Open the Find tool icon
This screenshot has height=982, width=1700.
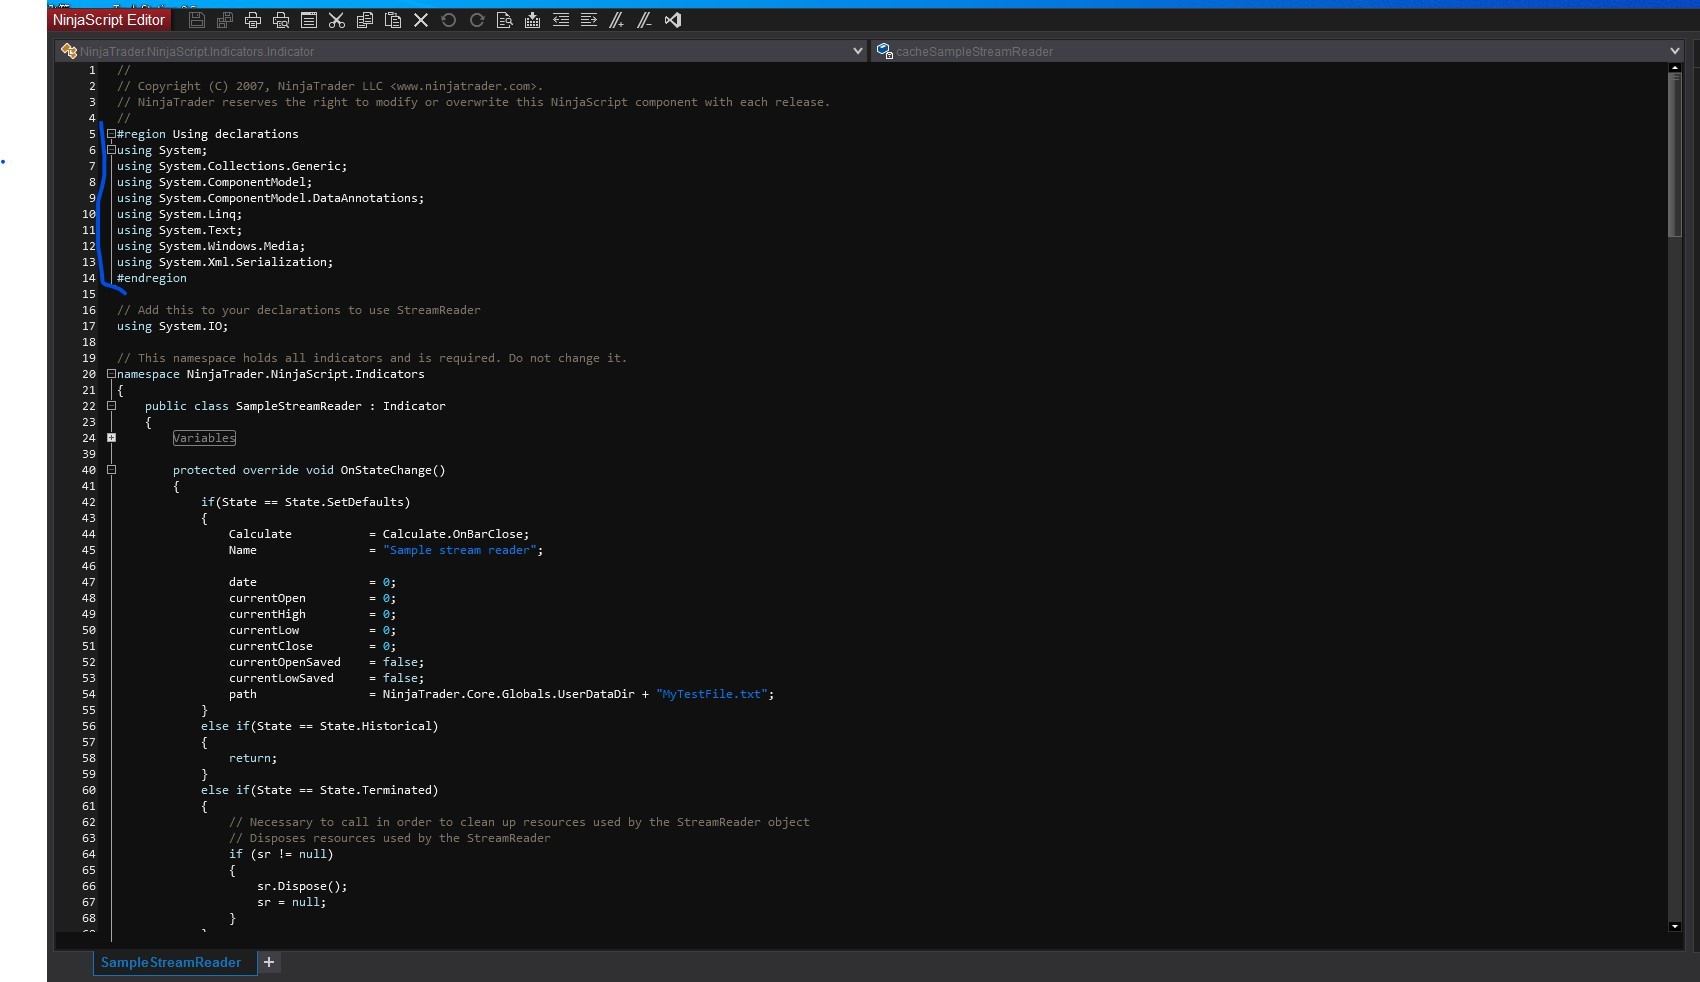coord(505,20)
